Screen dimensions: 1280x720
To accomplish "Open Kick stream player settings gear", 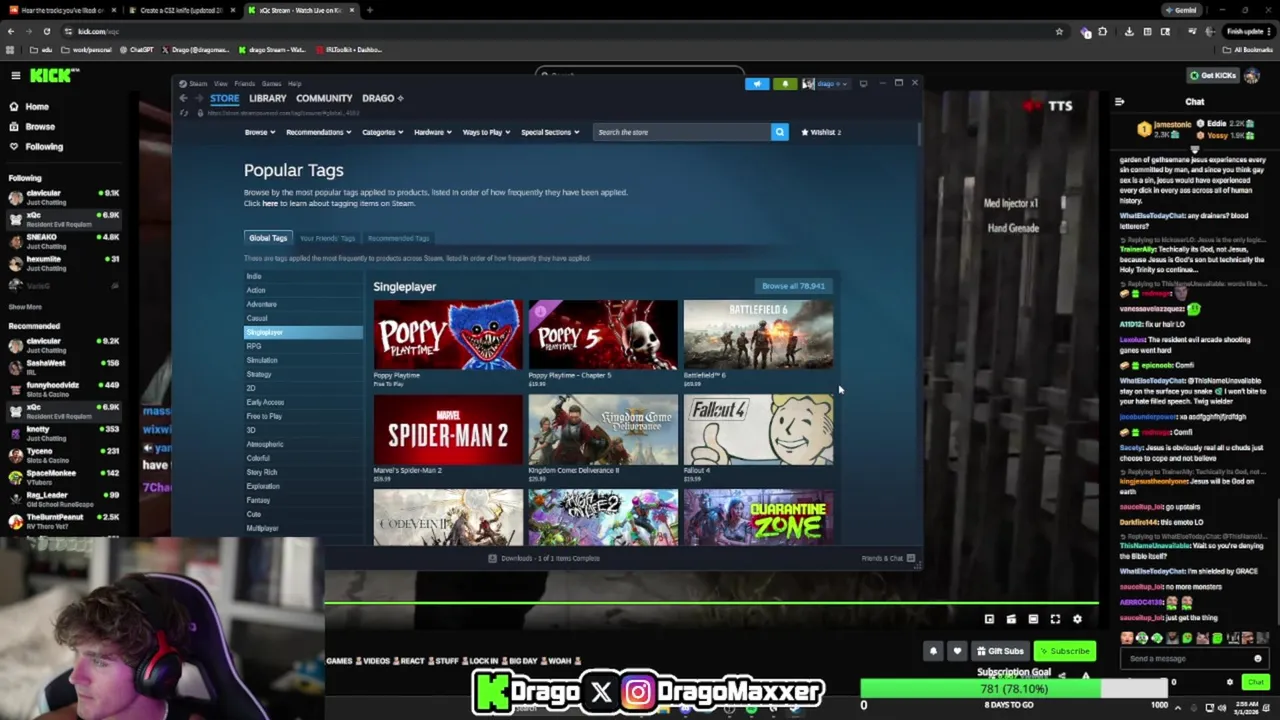I will [x=1077, y=619].
